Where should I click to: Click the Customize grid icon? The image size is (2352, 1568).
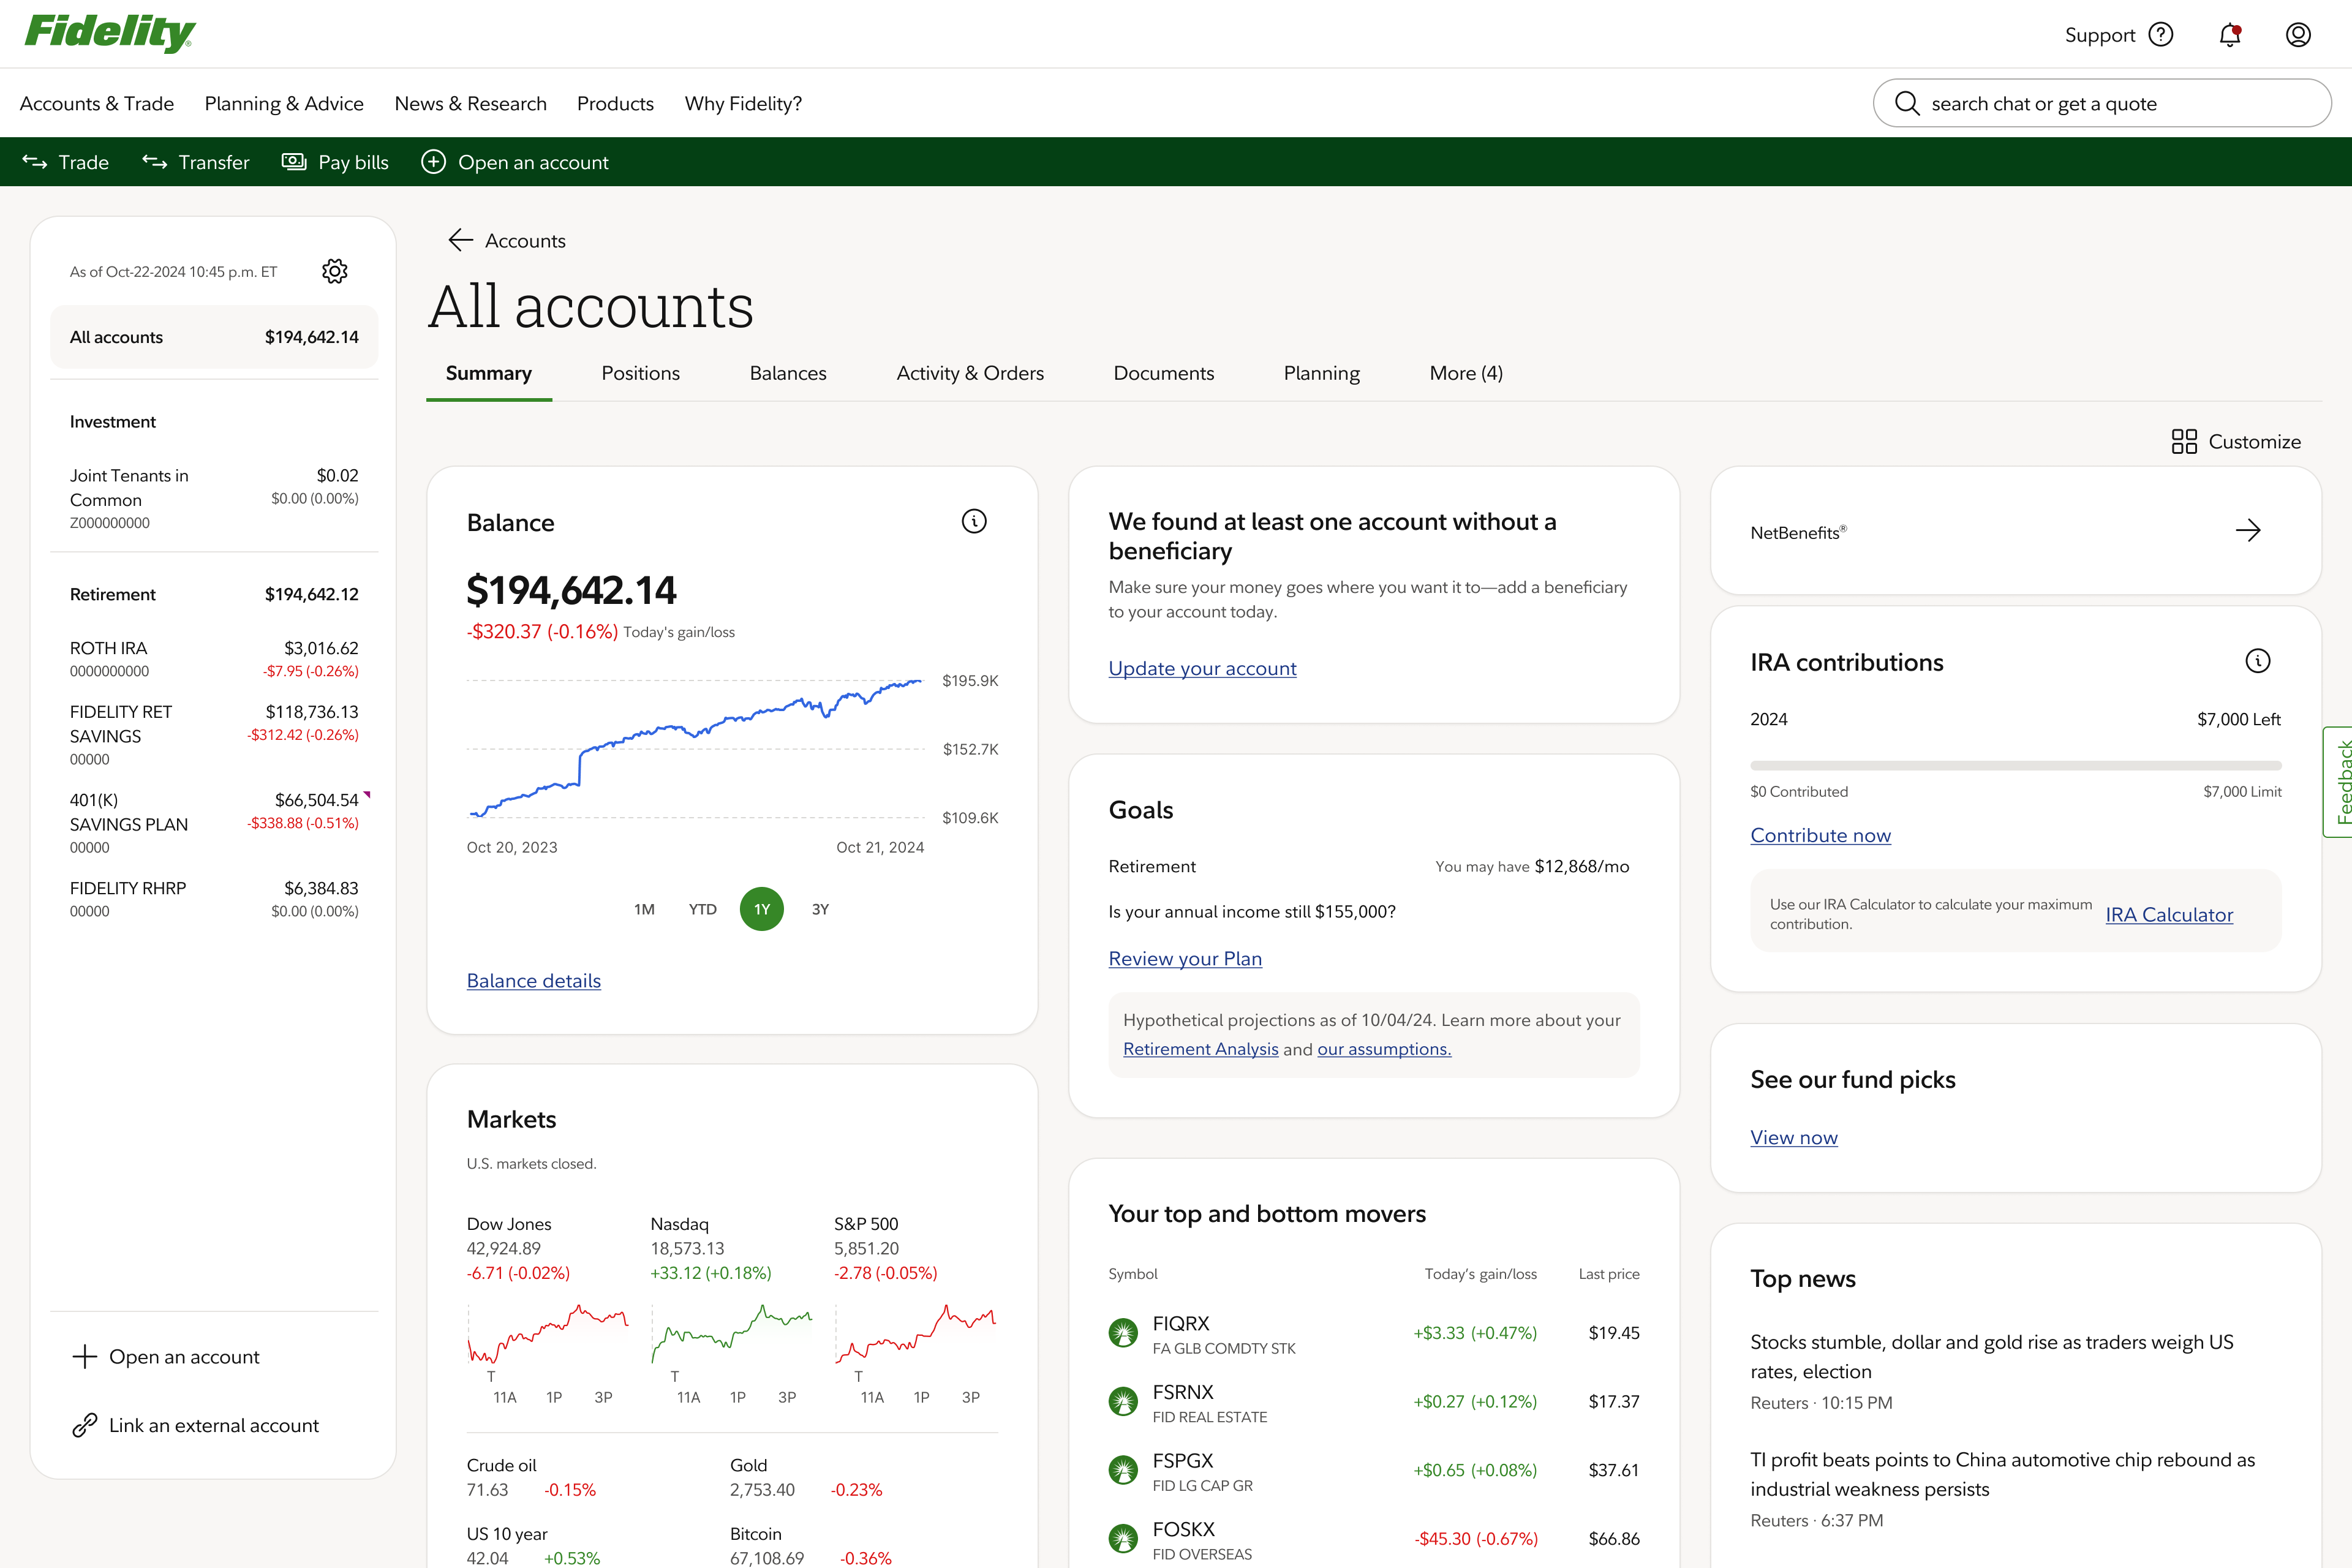[x=2184, y=442]
